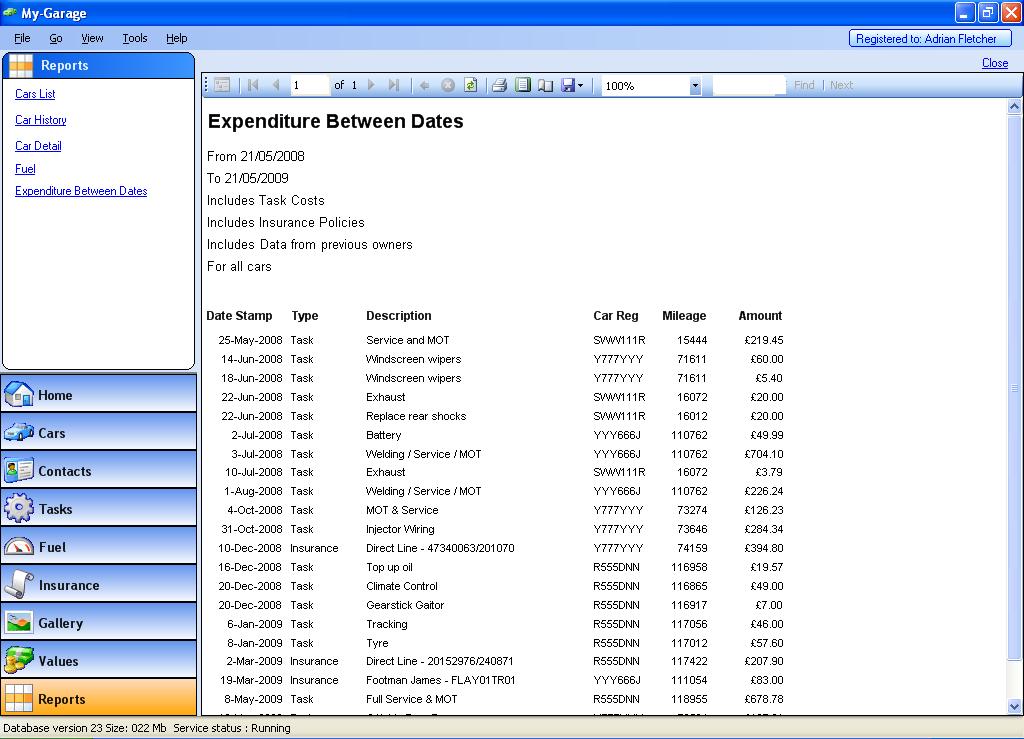
Task: Click the report scrollbar down arrow
Action: click(x=1015, y=706)
